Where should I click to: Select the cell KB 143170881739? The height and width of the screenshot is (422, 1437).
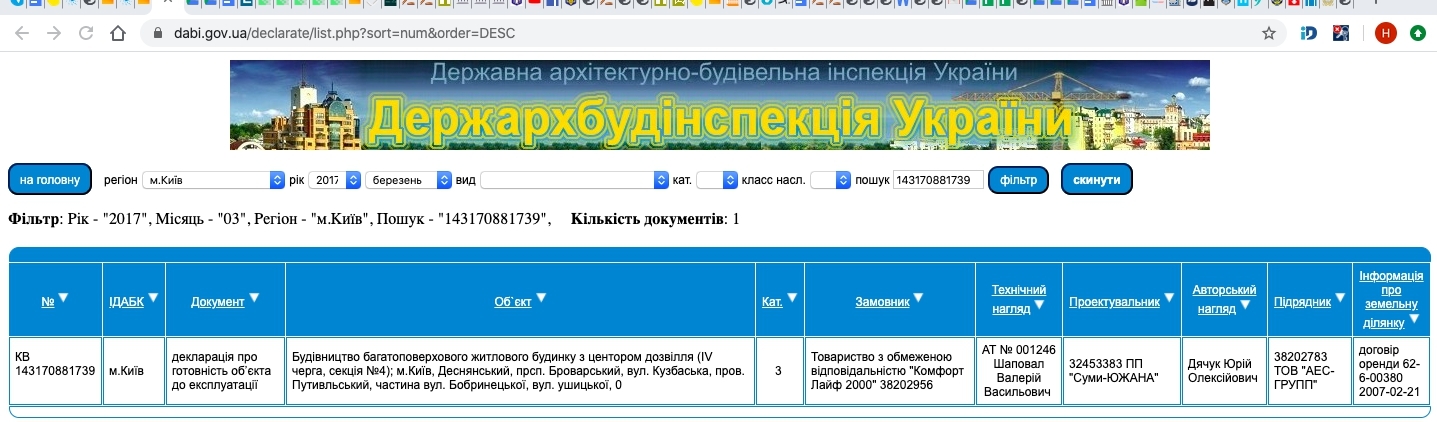click(x=55, y=370)
